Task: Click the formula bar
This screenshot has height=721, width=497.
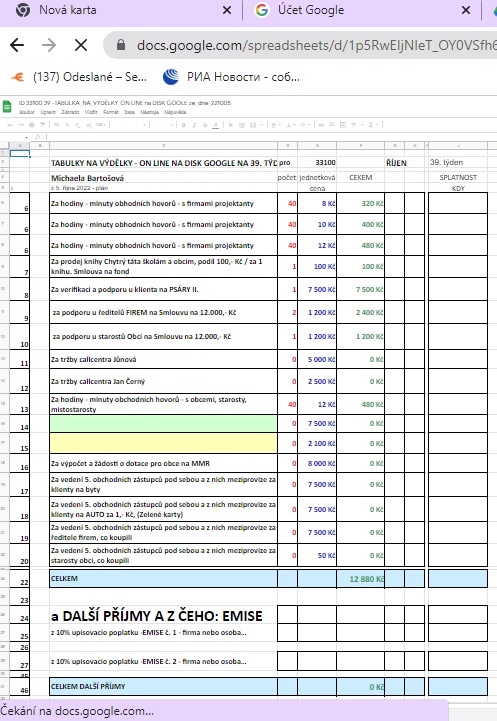Action: (x=271, y=137)
